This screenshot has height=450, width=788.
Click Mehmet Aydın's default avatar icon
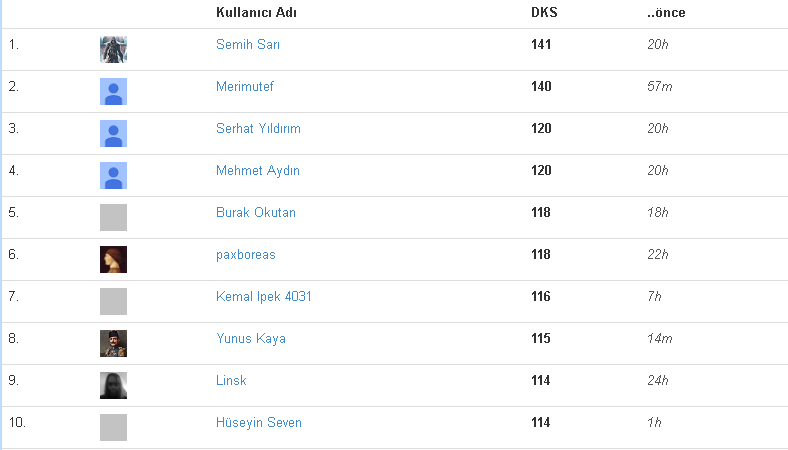[113, 175]
